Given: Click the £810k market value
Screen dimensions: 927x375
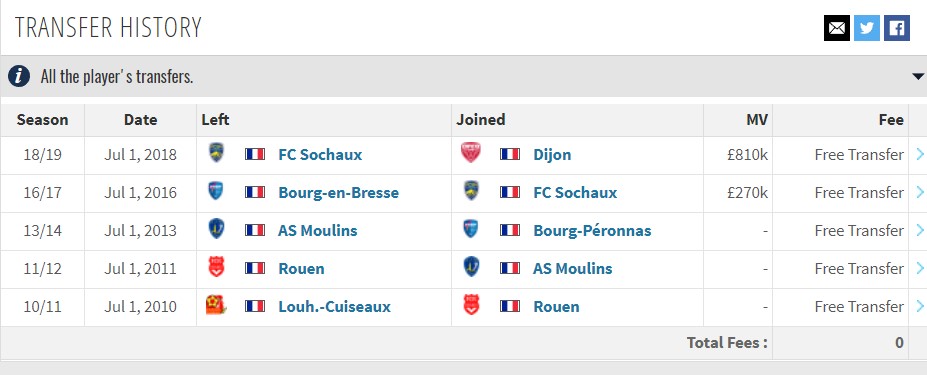Looking at the screenshot, I should point(747,155).
